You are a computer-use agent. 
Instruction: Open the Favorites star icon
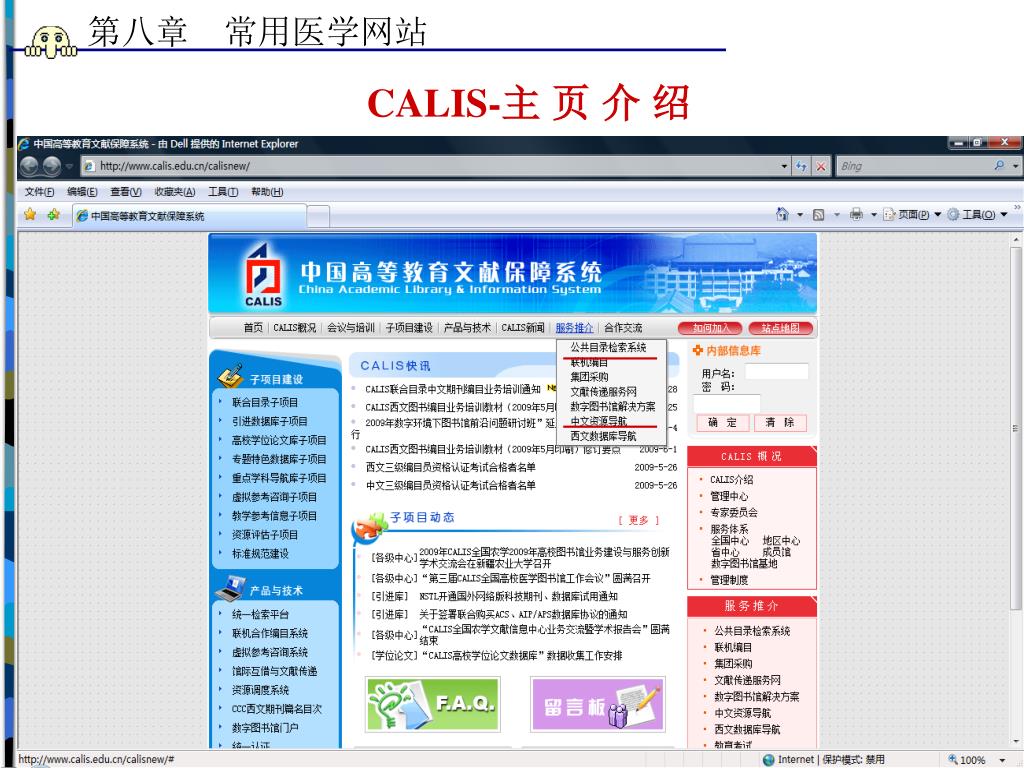click(30, 214)
